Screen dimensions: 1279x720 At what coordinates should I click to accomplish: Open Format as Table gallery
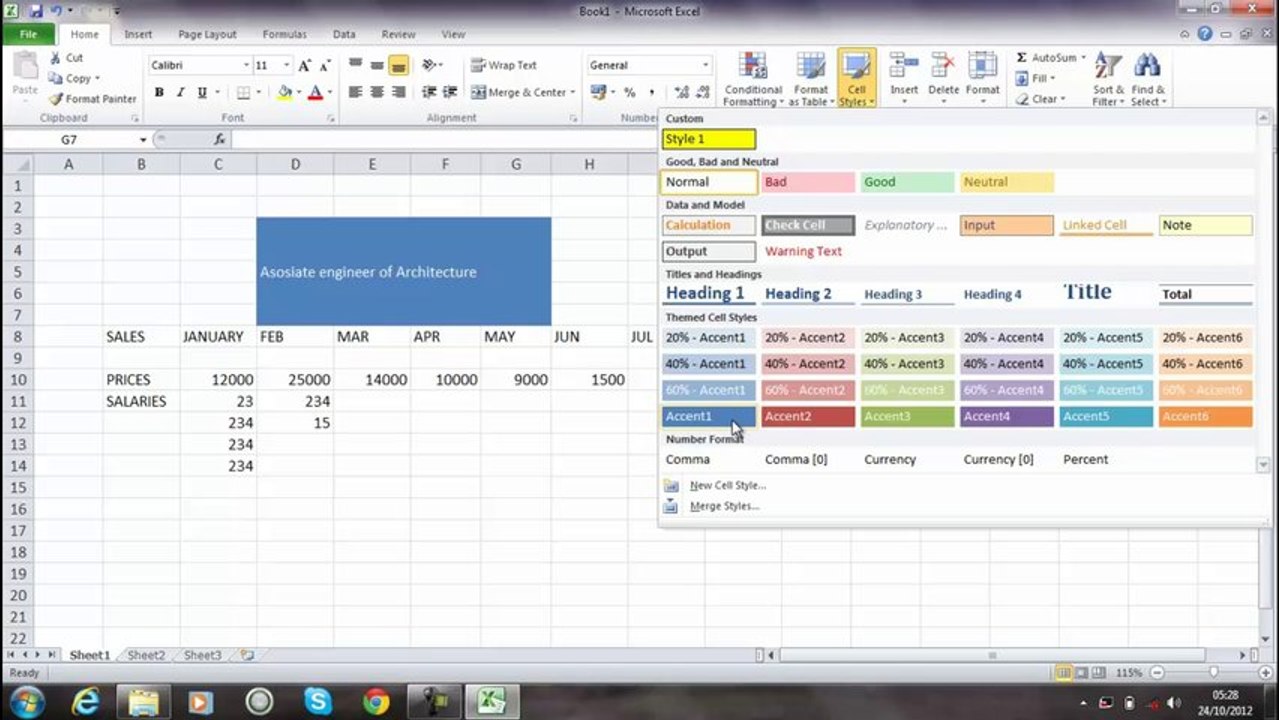(810, 78)
